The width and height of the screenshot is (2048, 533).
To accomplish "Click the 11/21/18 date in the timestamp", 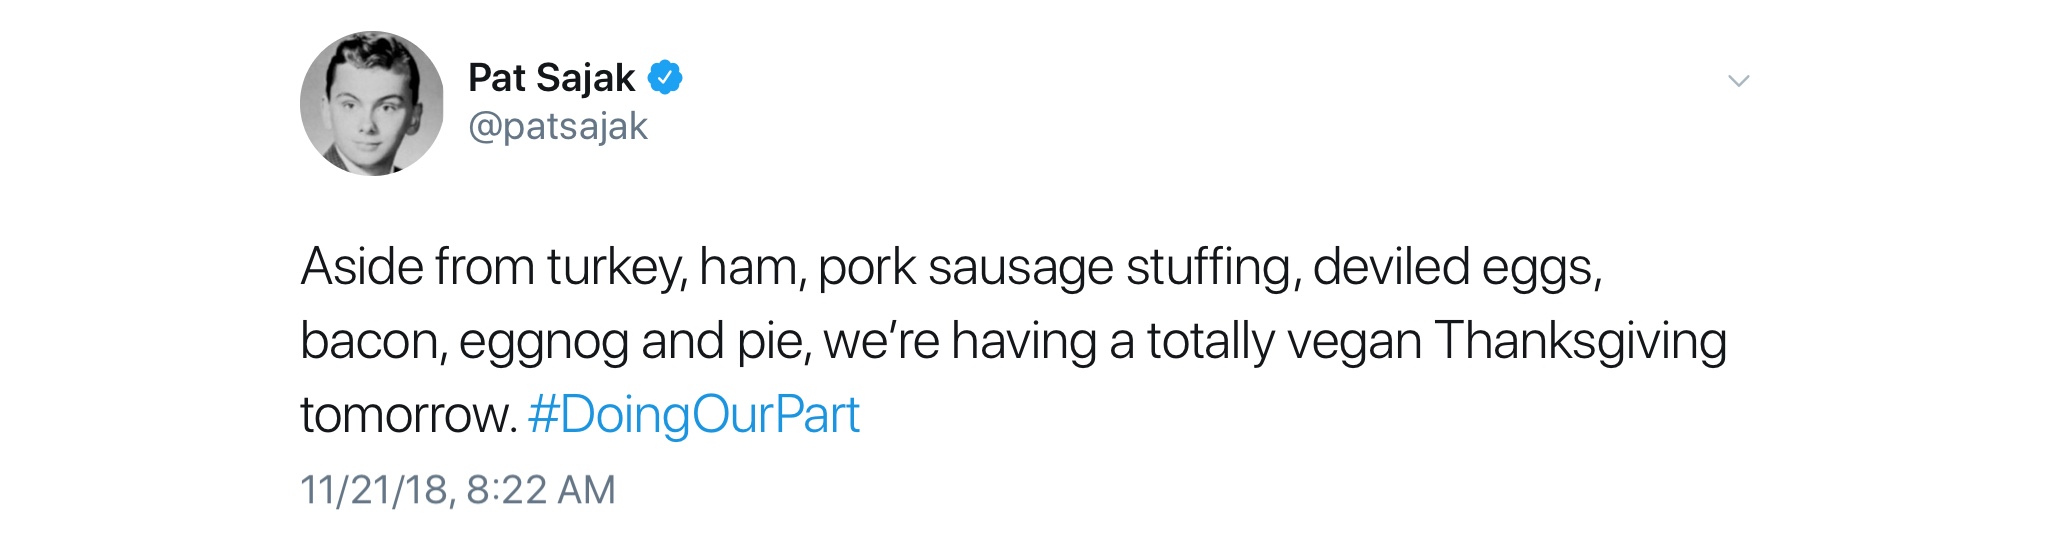I will (x=373, y=490).
